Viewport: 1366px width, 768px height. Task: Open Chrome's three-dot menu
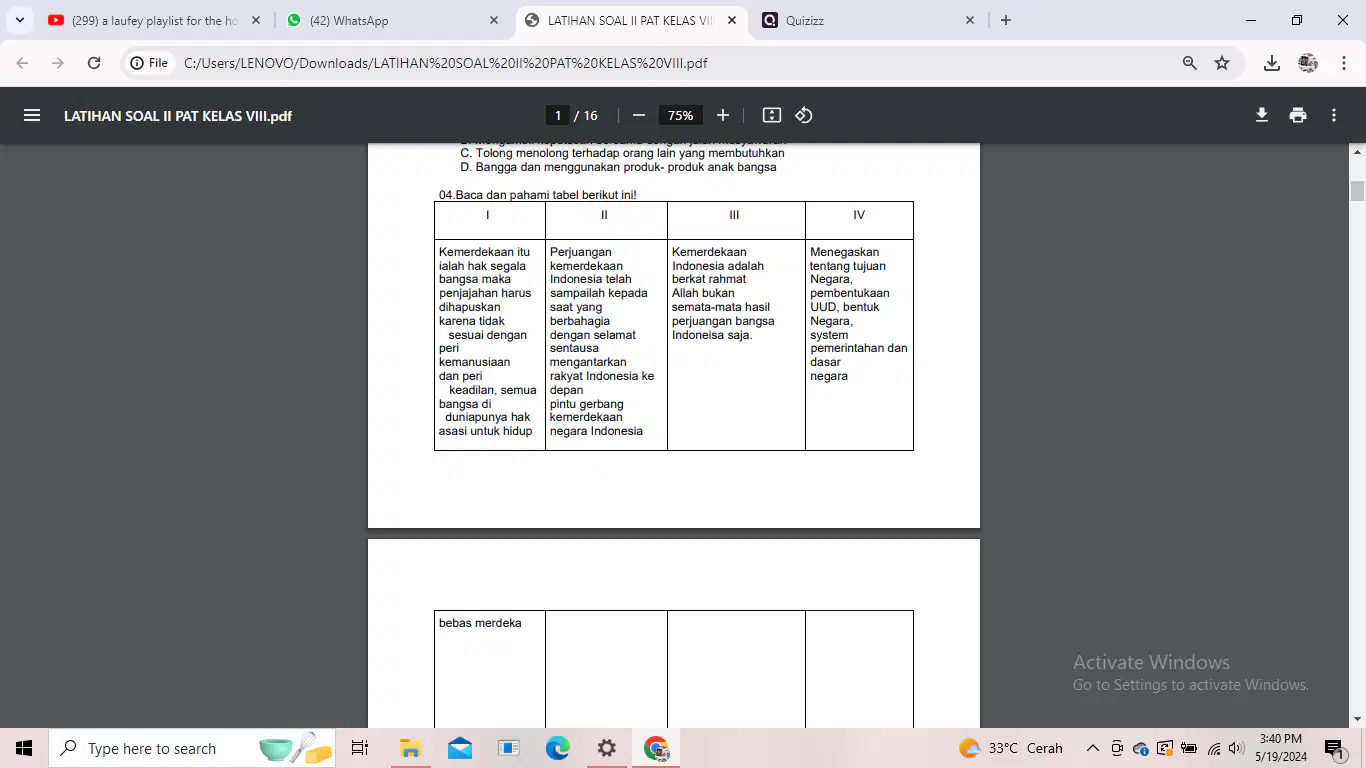point(1344,63)
